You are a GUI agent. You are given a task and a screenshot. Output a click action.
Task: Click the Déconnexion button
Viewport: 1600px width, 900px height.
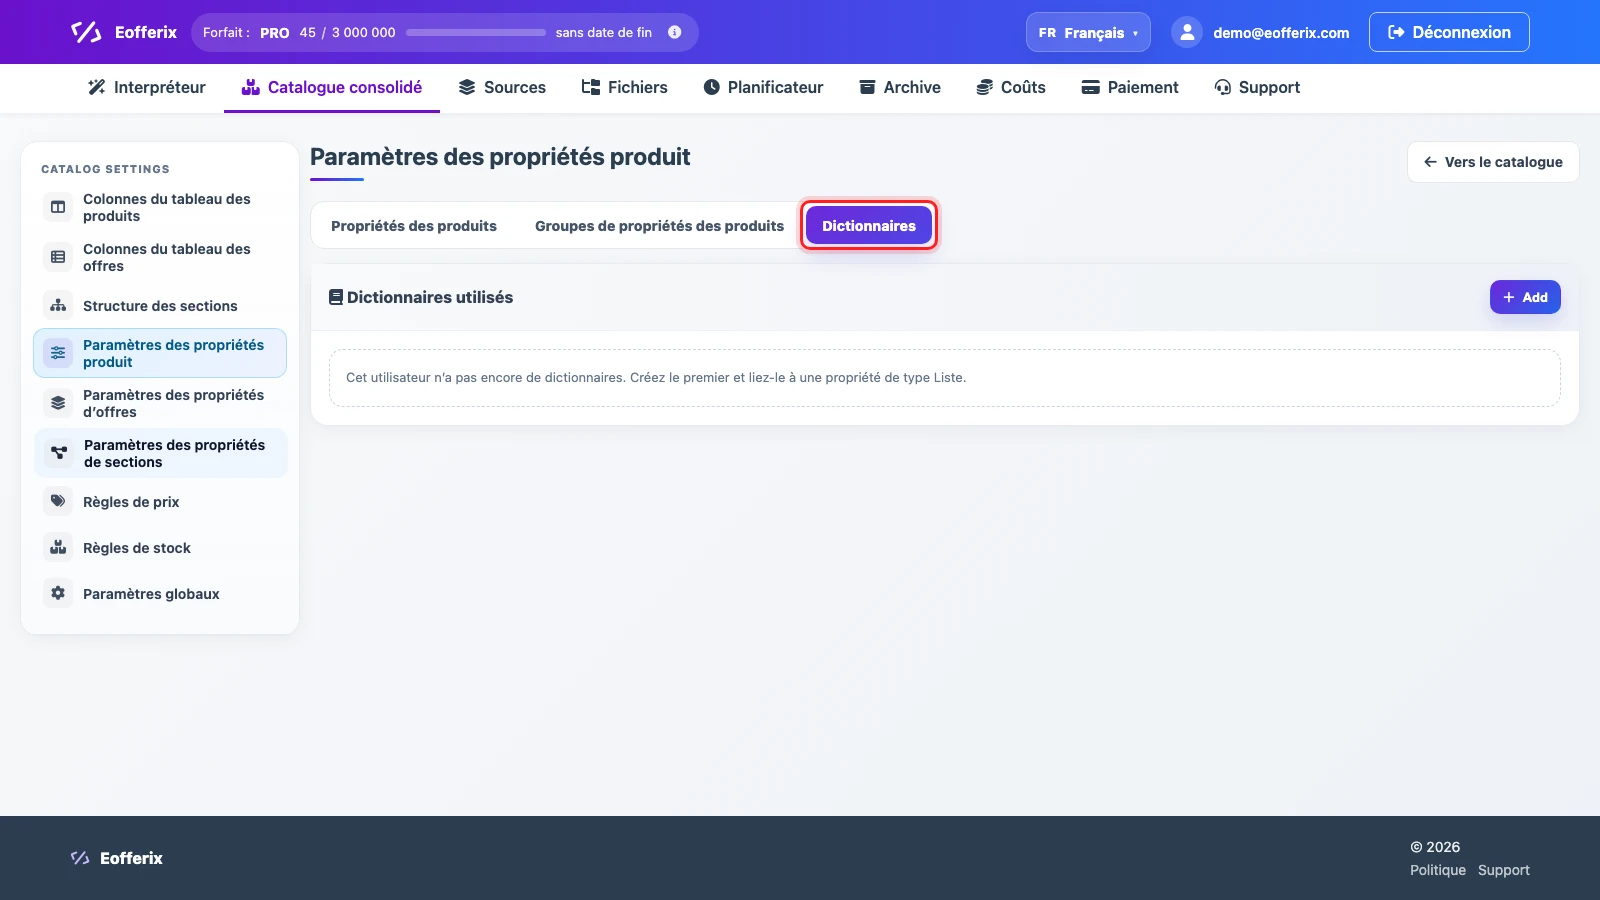click(x=1449, y=32)
